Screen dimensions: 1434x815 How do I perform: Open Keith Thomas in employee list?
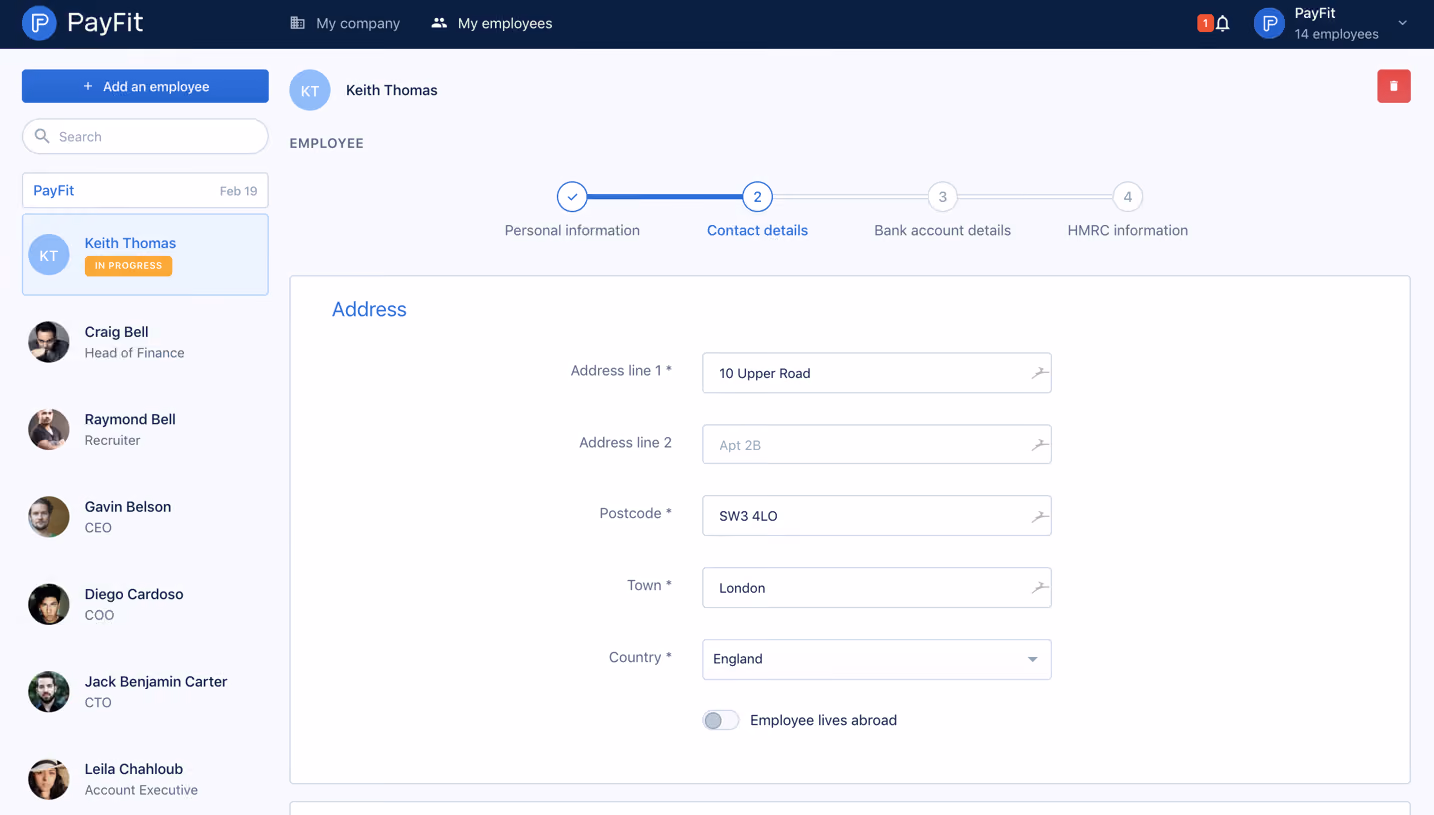[145, 254]
